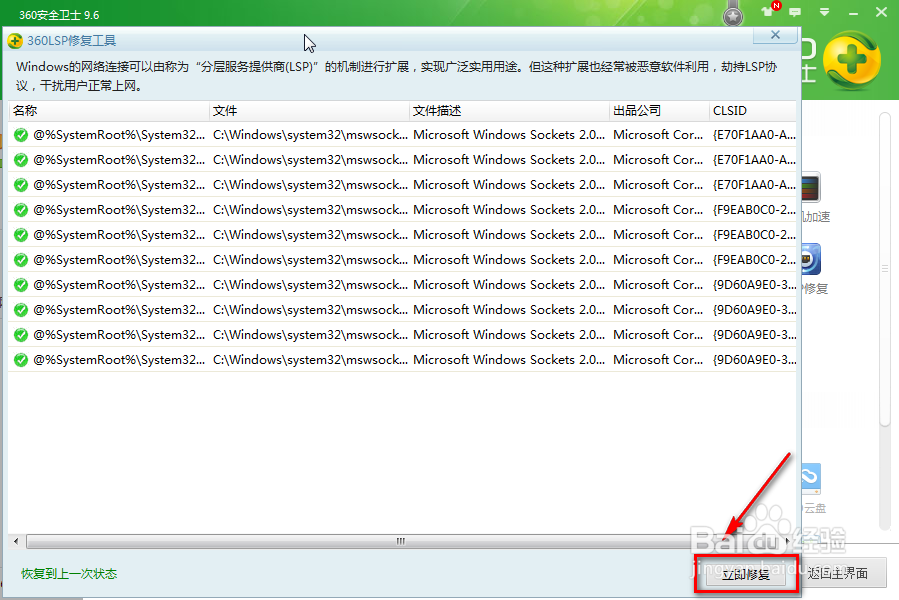Minimize the 360安全卫士 window
Viewport: 899px width, 600px height.
853,13
